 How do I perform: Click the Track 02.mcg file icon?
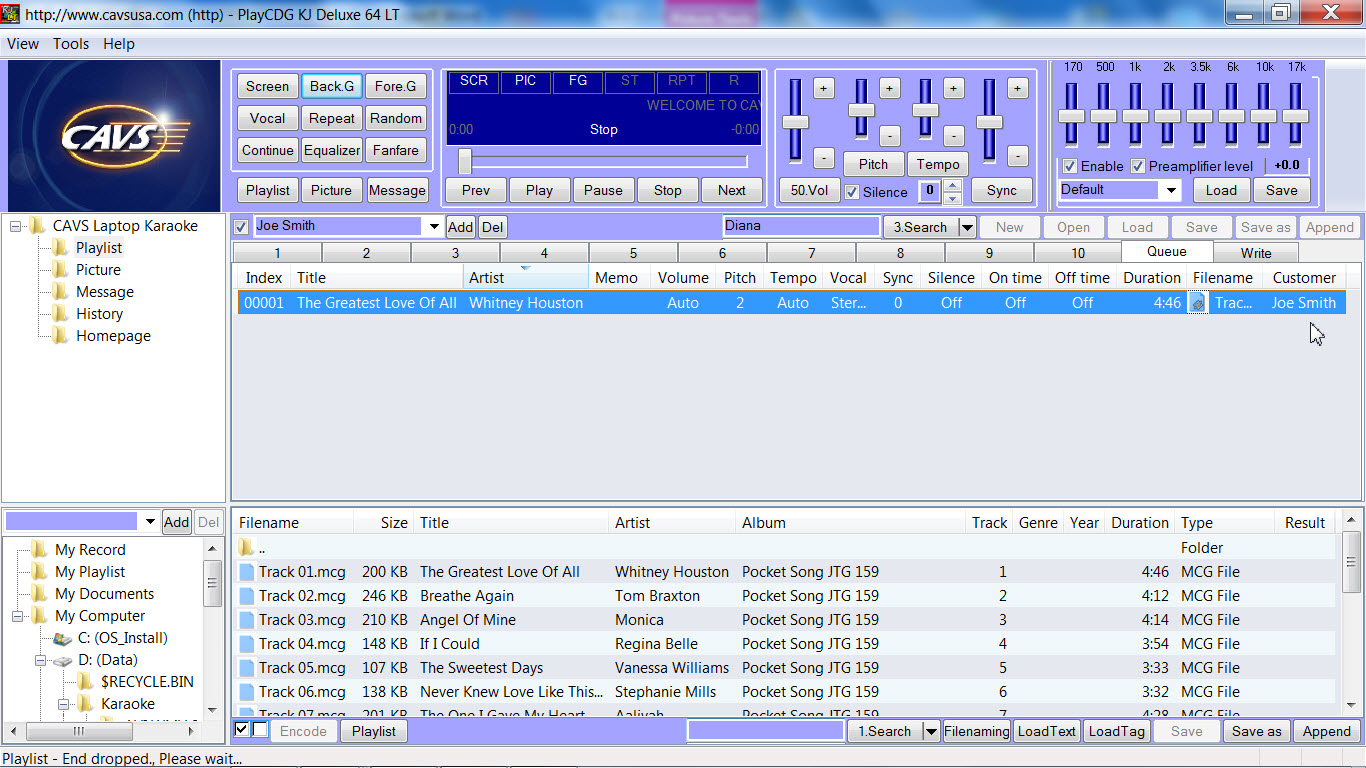(x=247, y=596)
